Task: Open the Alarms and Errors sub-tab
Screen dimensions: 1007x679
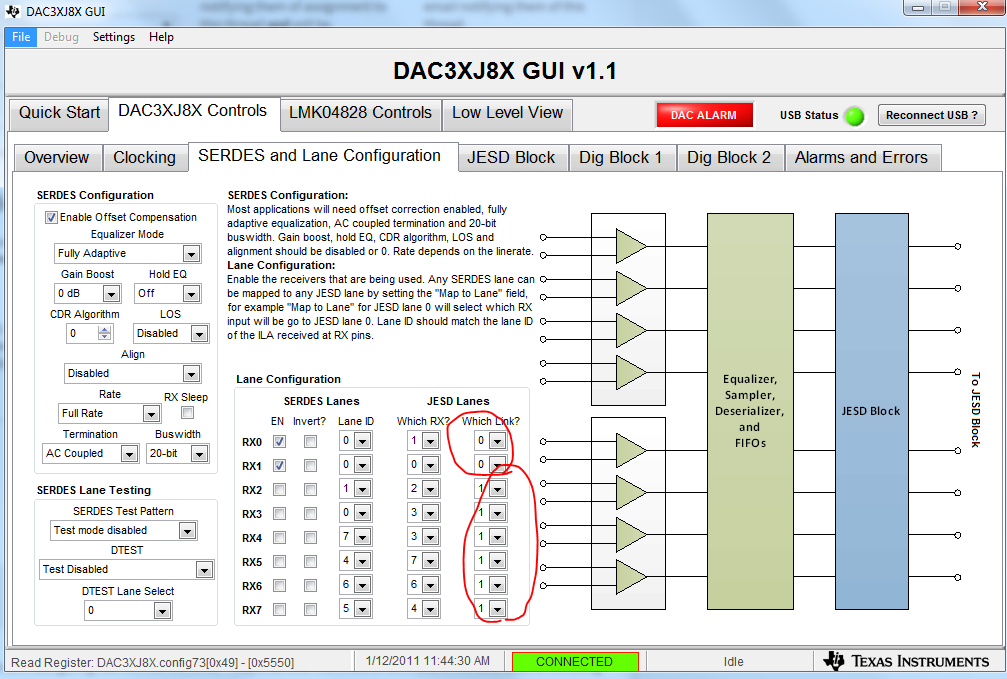Action: click(861, 158)
